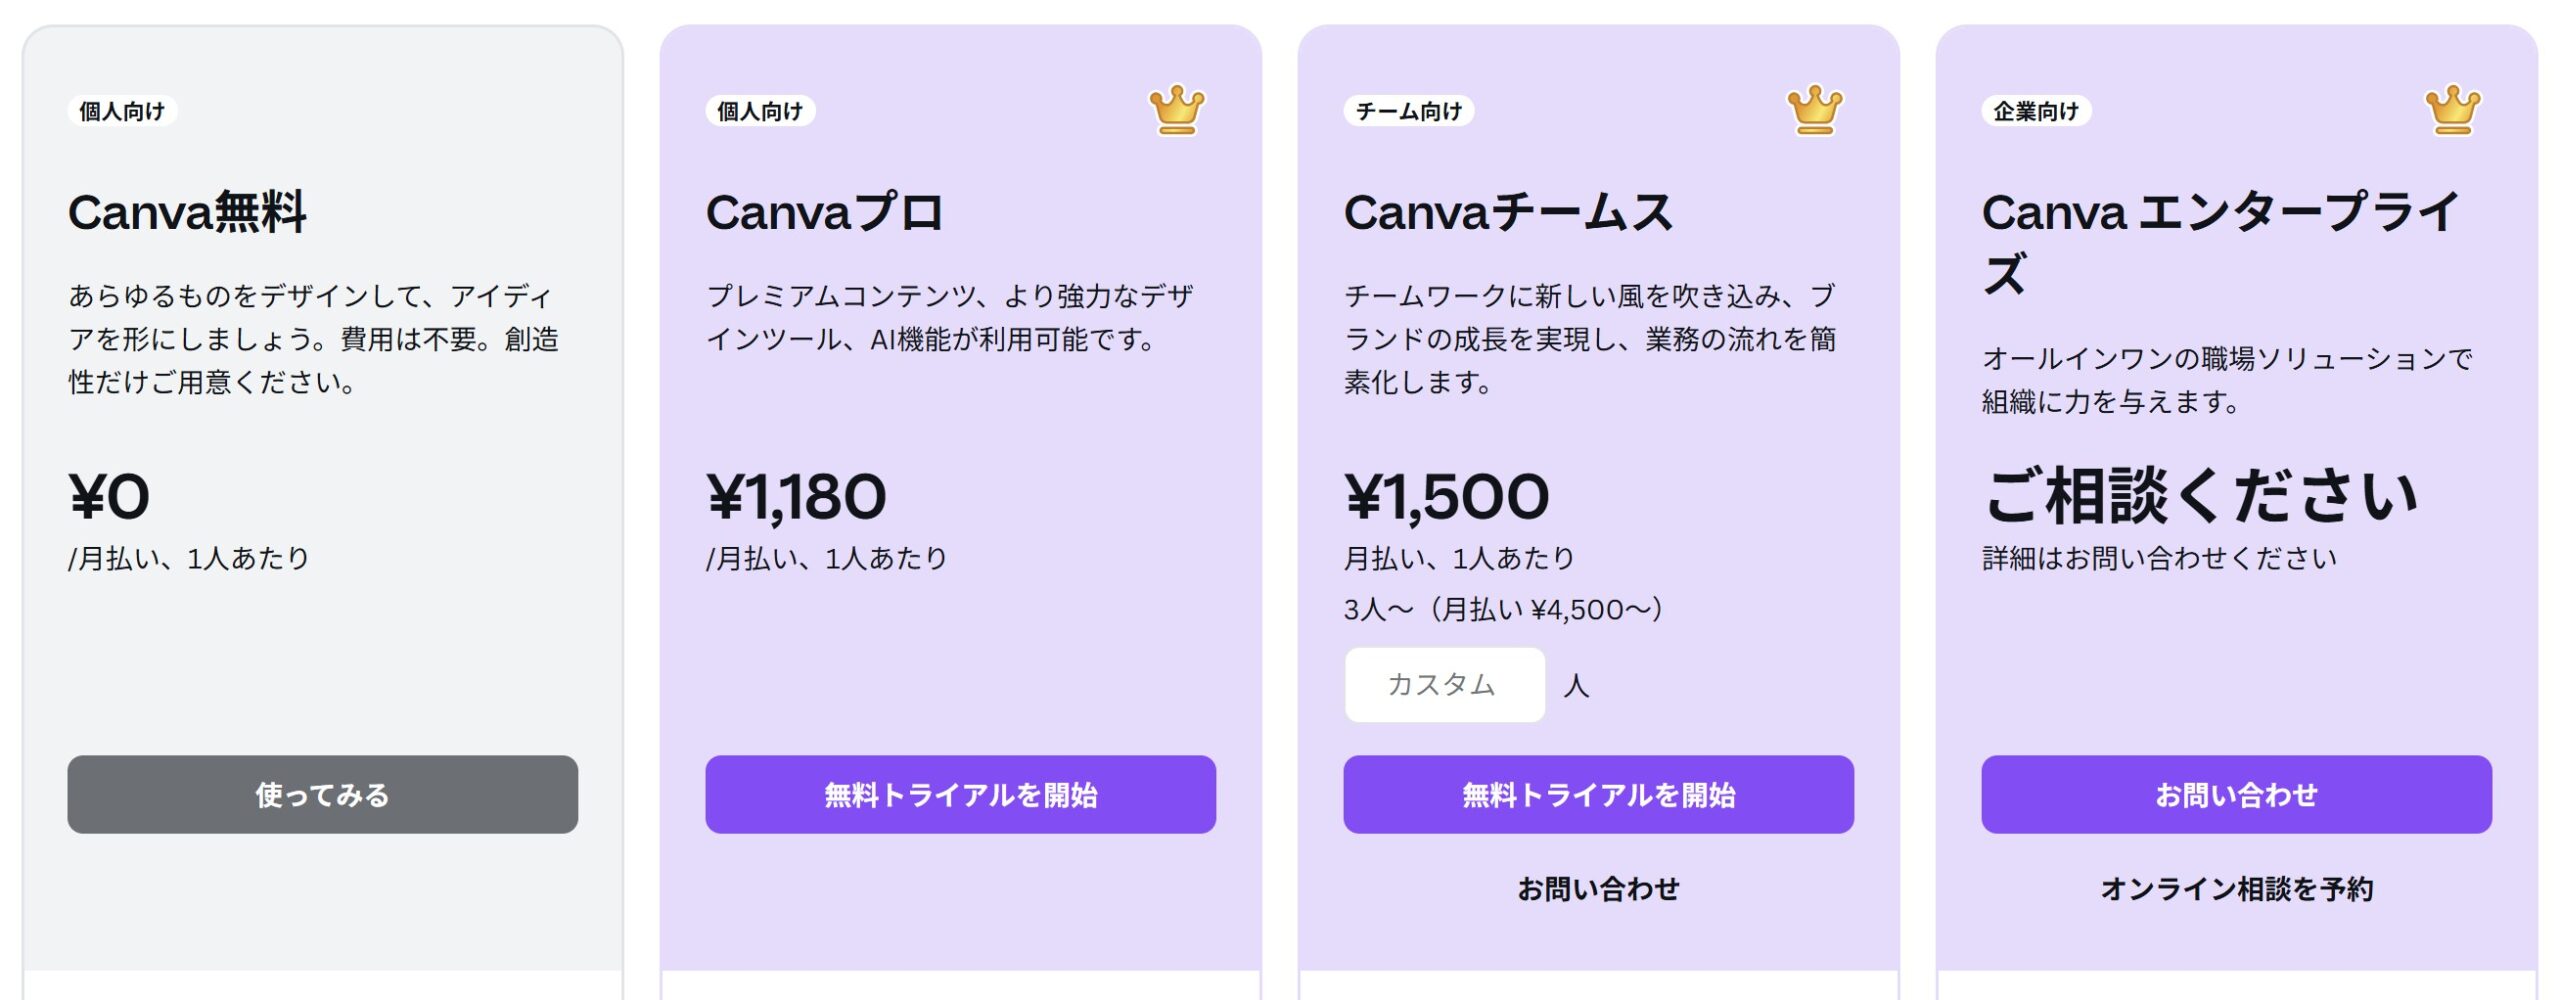Click the ¥1,500 price text
Image resolution: width=2560 pixels, height=1000 pixels.
1446,497
